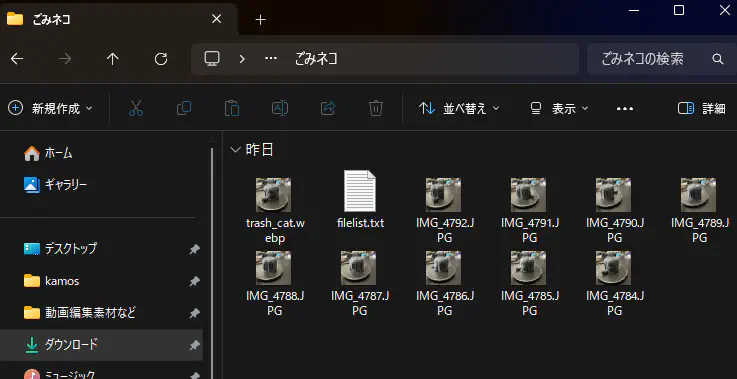
Task: Toggle the 詳細 details pane
Action: [x=702, y=109]
